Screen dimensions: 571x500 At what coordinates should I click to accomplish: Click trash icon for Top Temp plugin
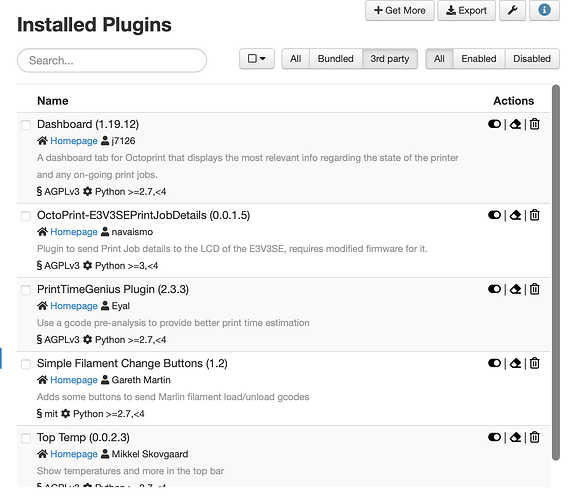click(x=535, y=437)
